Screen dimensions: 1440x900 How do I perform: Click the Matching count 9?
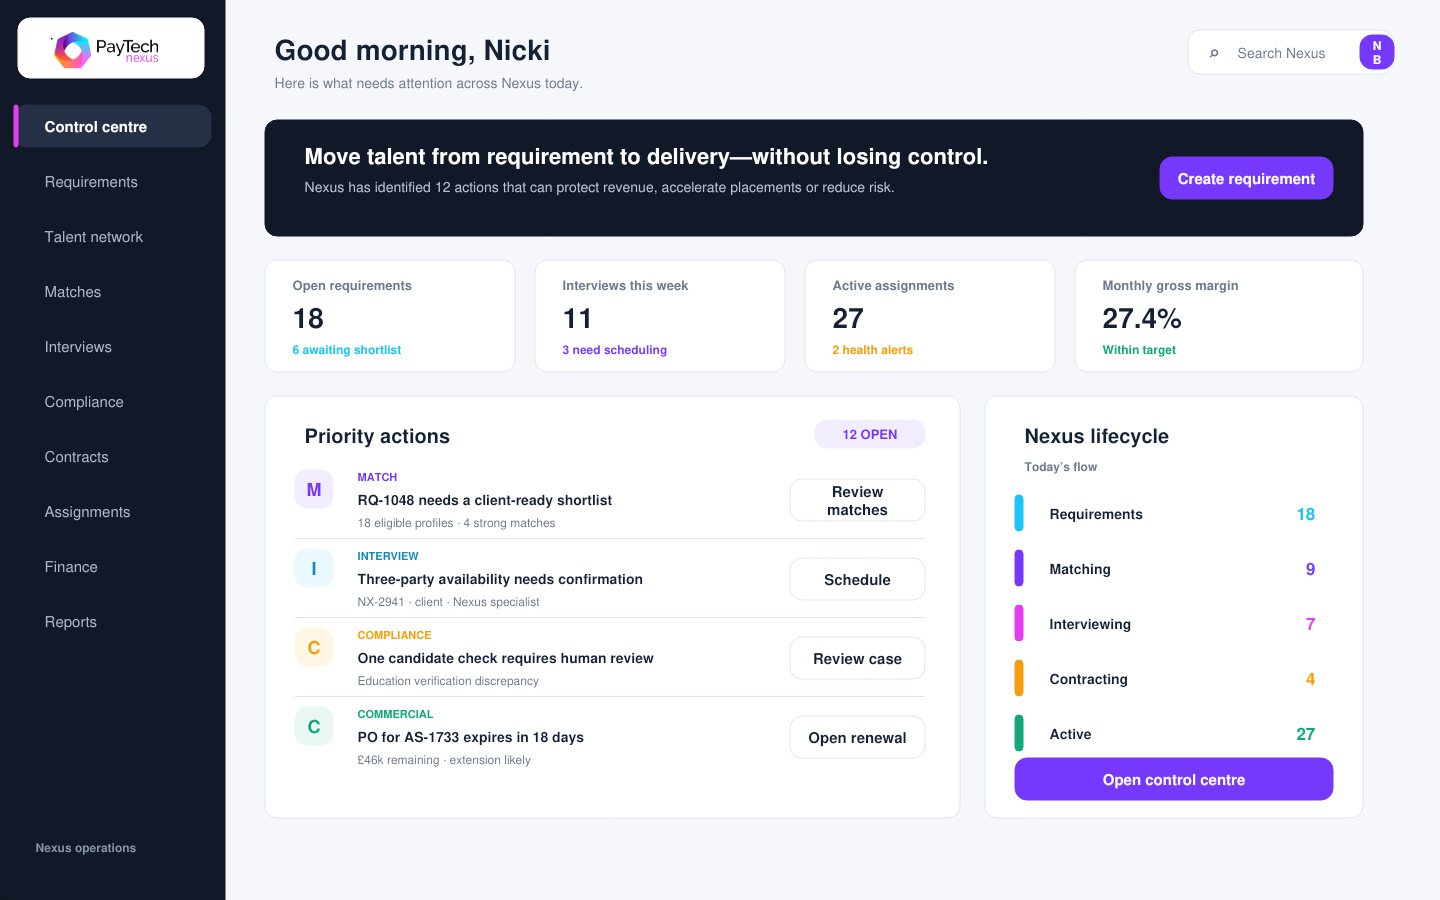tap(1310, 569)
